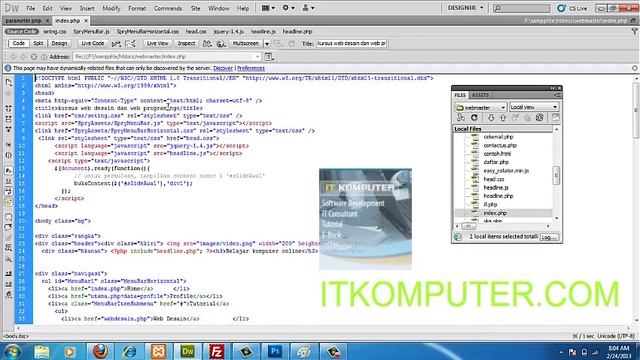640x360 pixels.
Task: Click the CS Live button
Action: click(572, 8)
